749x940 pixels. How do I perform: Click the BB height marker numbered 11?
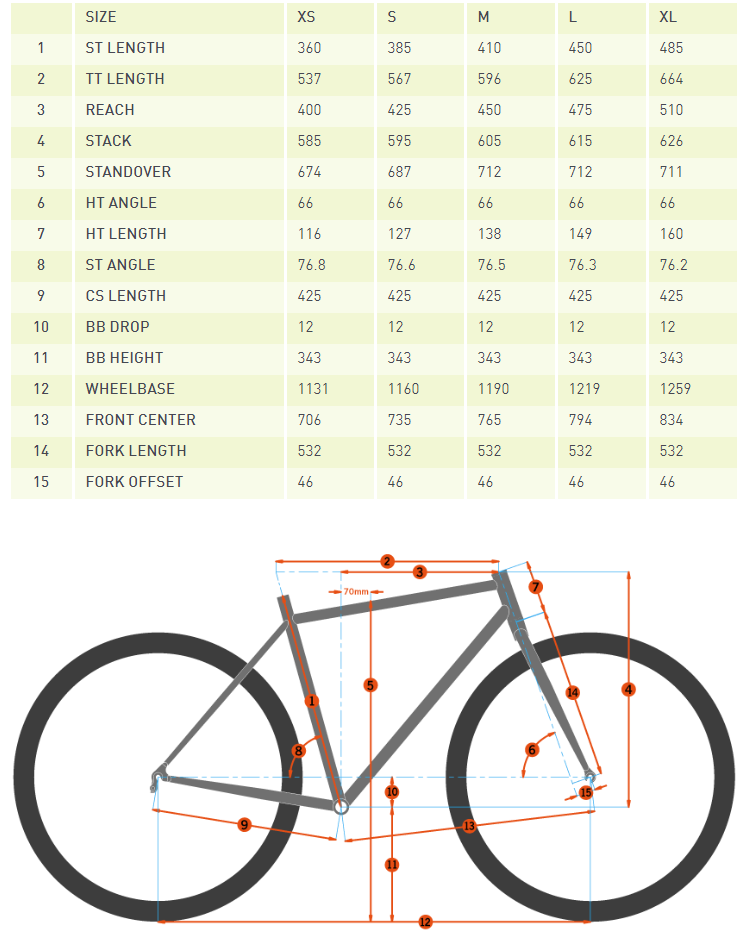392,864
